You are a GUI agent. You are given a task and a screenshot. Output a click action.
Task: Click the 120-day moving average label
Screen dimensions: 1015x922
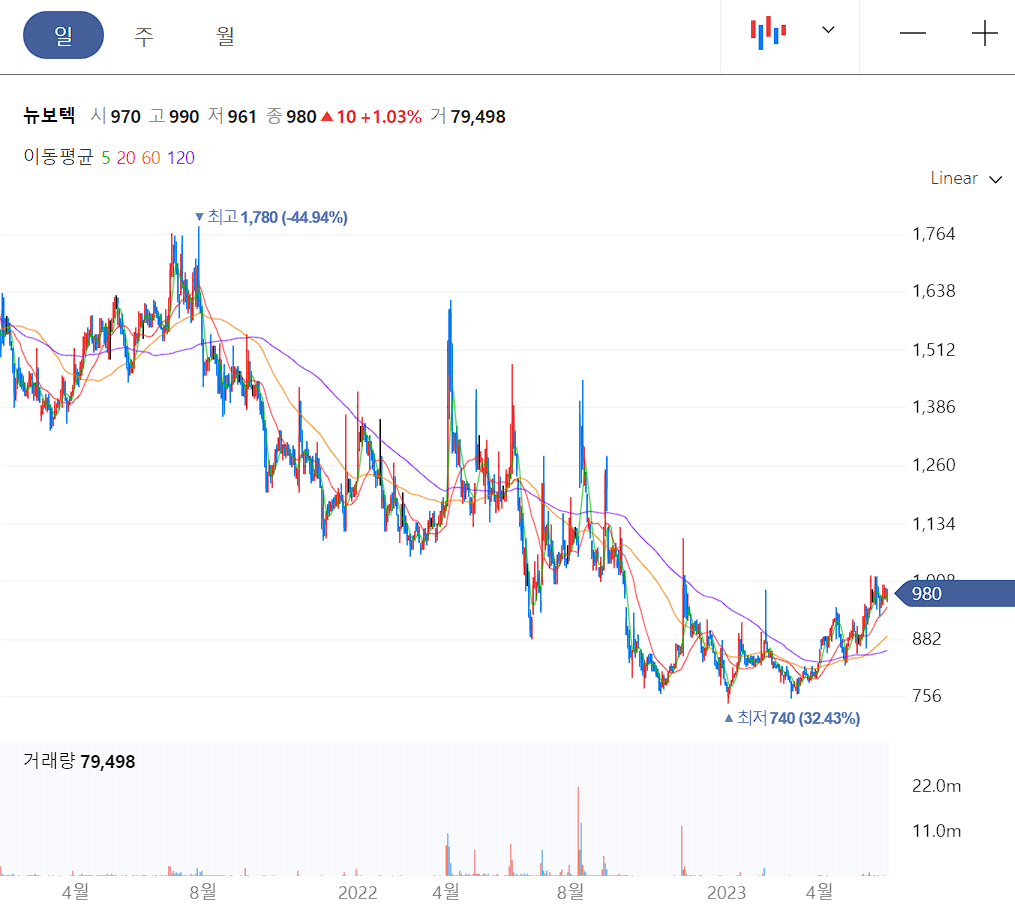[x=181, y=158]
